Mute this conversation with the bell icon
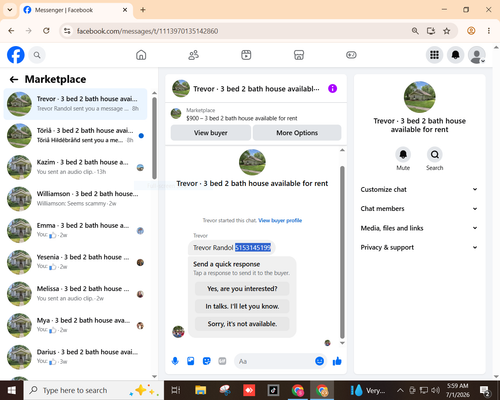 click(403, 154)
